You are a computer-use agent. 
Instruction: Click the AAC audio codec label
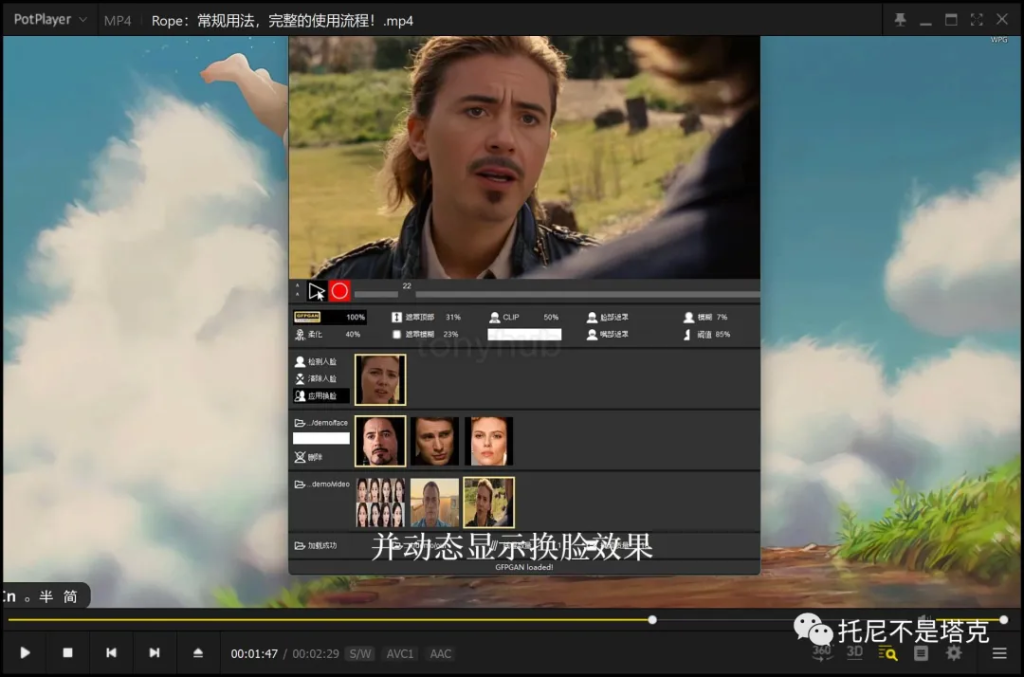(x=440, y=653)
